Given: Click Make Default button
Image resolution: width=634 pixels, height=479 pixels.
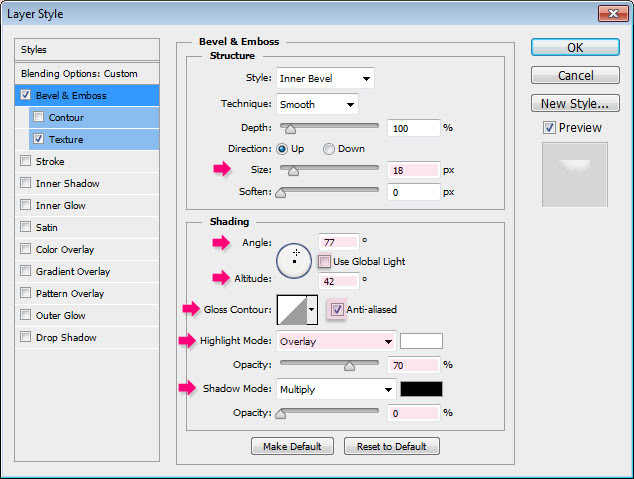Looking at the screenshot, I should [292, 446].
